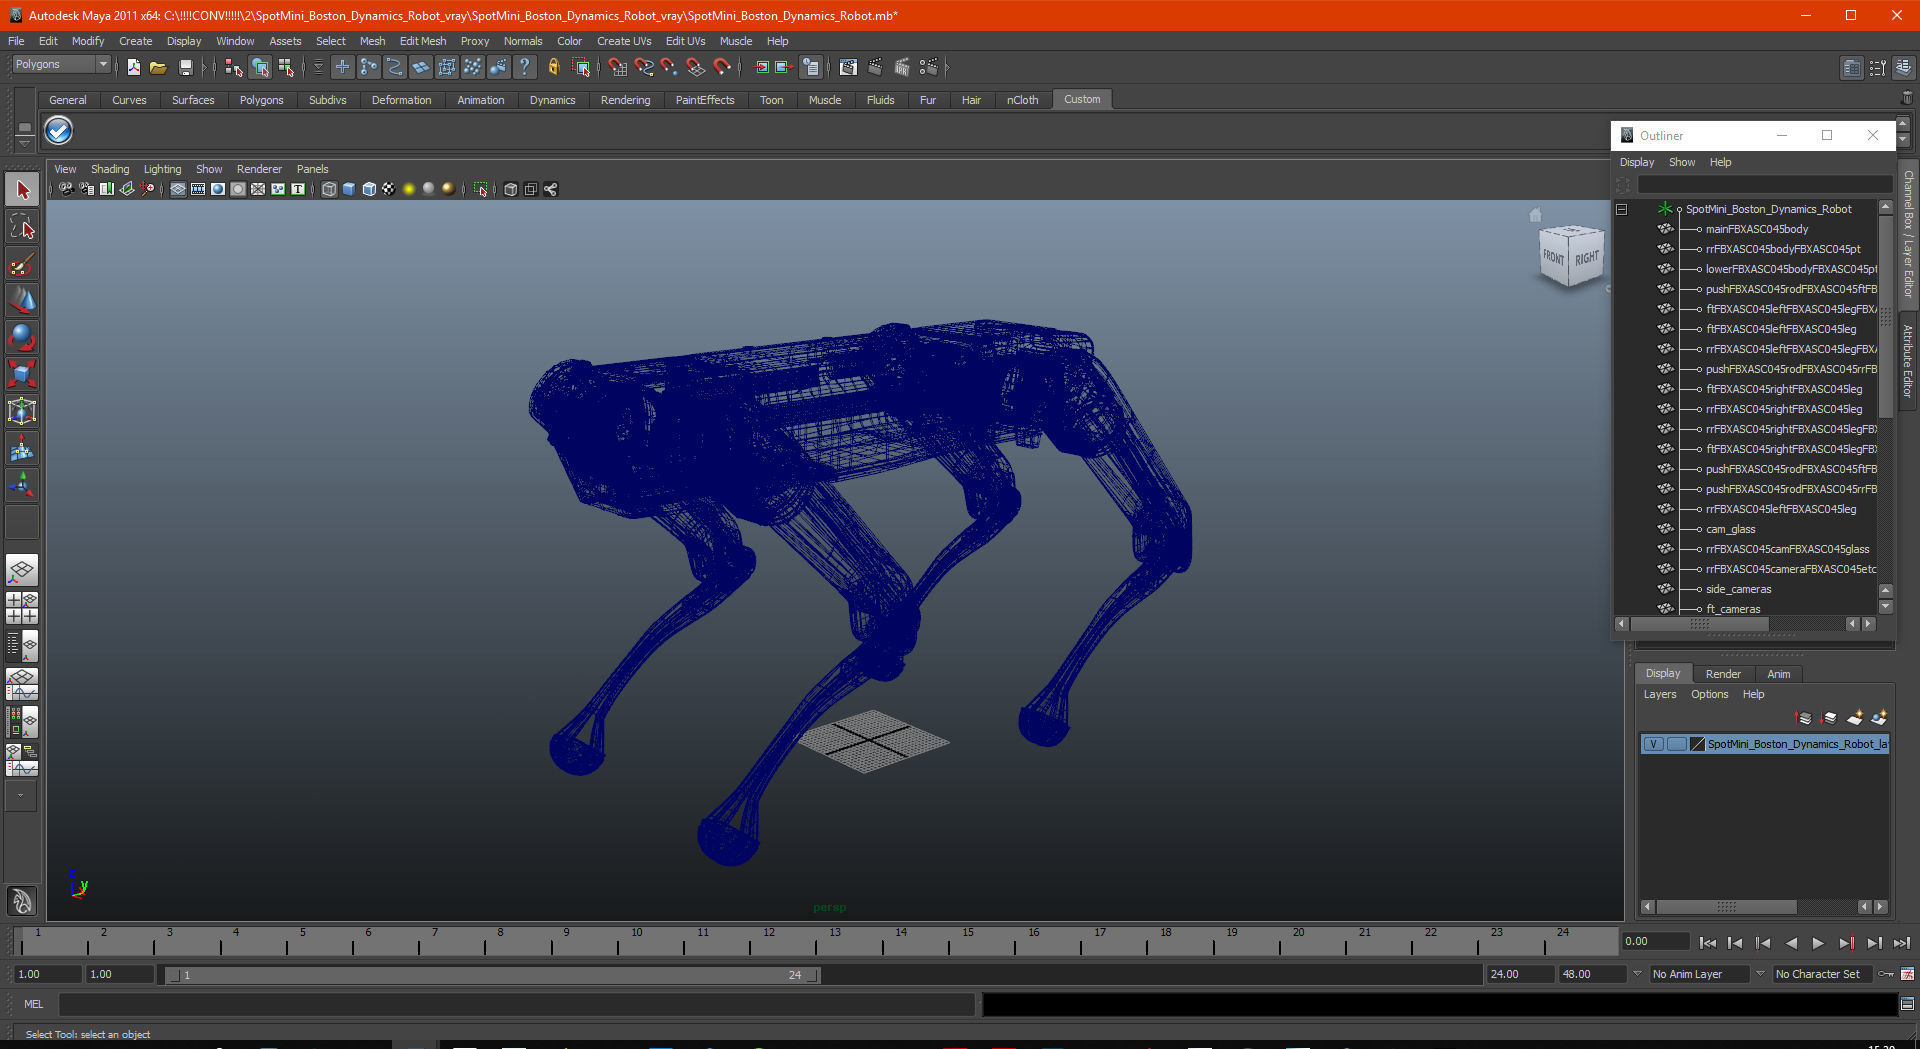Switch to Persp/Outliner layout
Screen dimensions: 1920x1049
(x=22, y=646)
